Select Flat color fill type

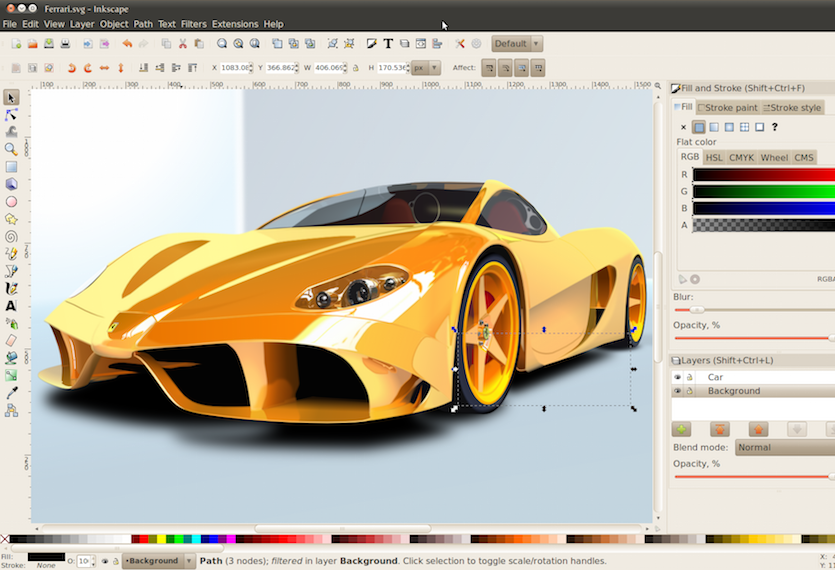coord(699,127)
